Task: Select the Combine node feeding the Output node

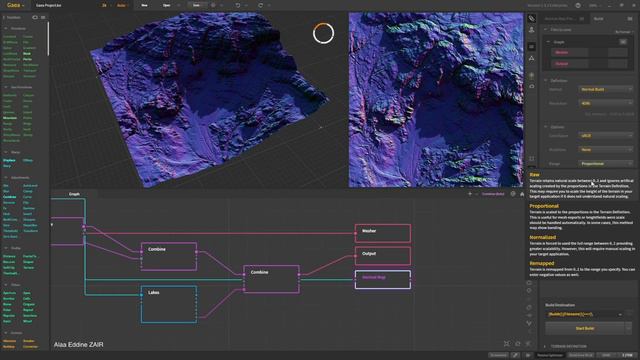Action: tap(271, 279)
